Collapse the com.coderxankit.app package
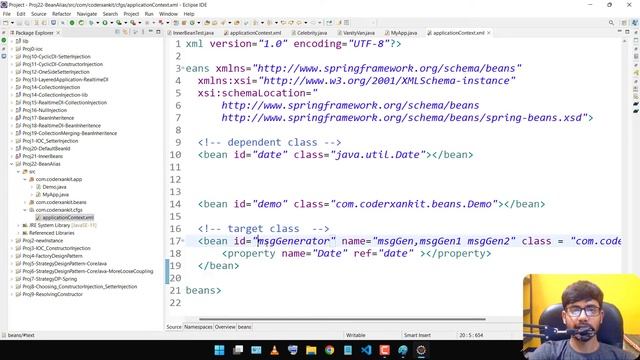 pos(25,179)
